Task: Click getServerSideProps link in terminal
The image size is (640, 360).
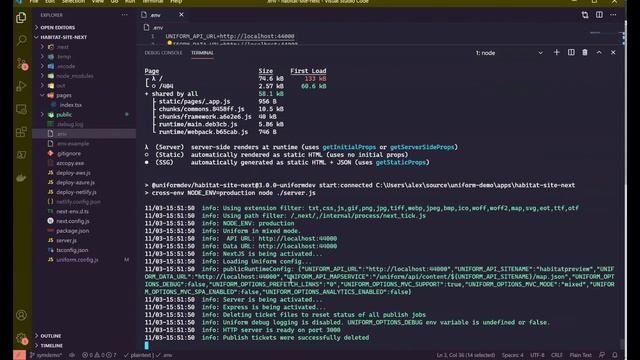Action: pos(422,147)
